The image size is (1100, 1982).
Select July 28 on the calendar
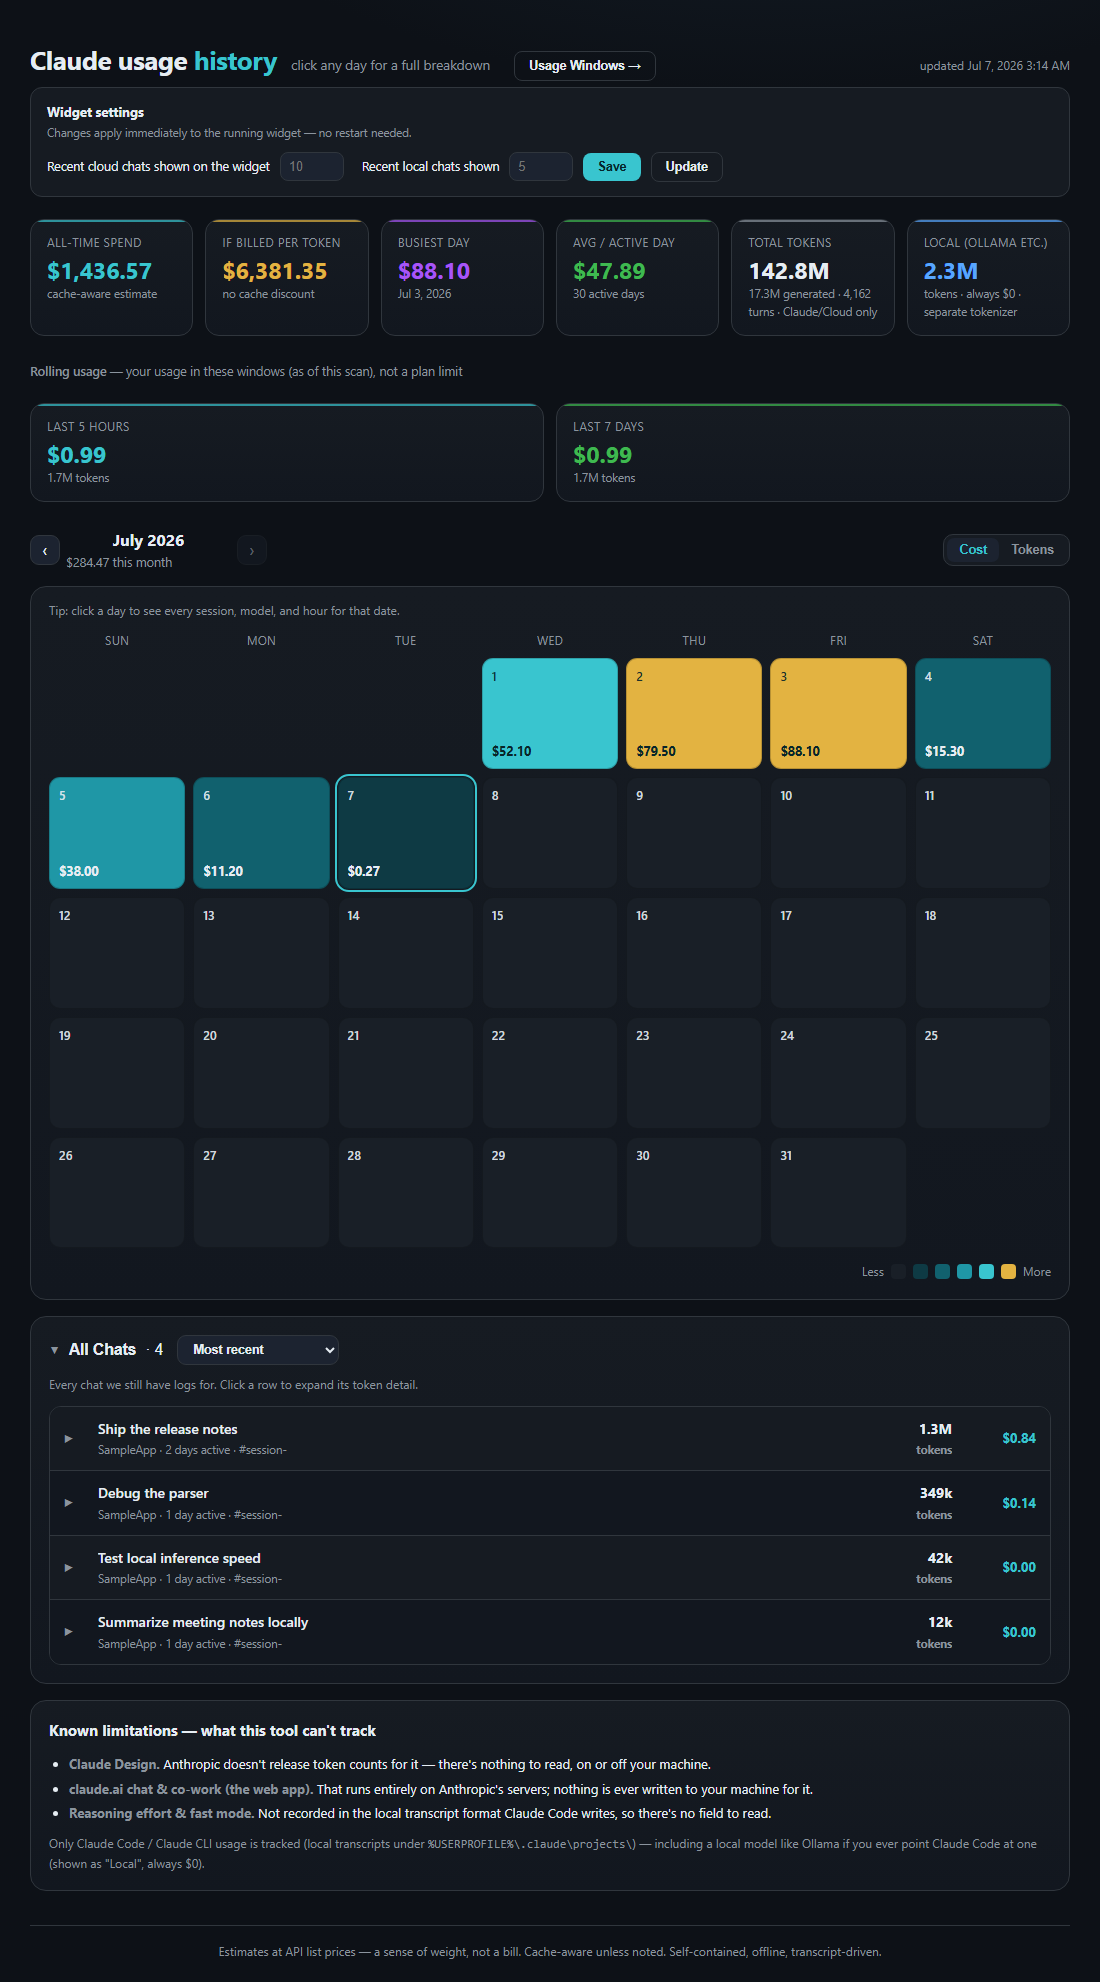[x=406, y=1192]
